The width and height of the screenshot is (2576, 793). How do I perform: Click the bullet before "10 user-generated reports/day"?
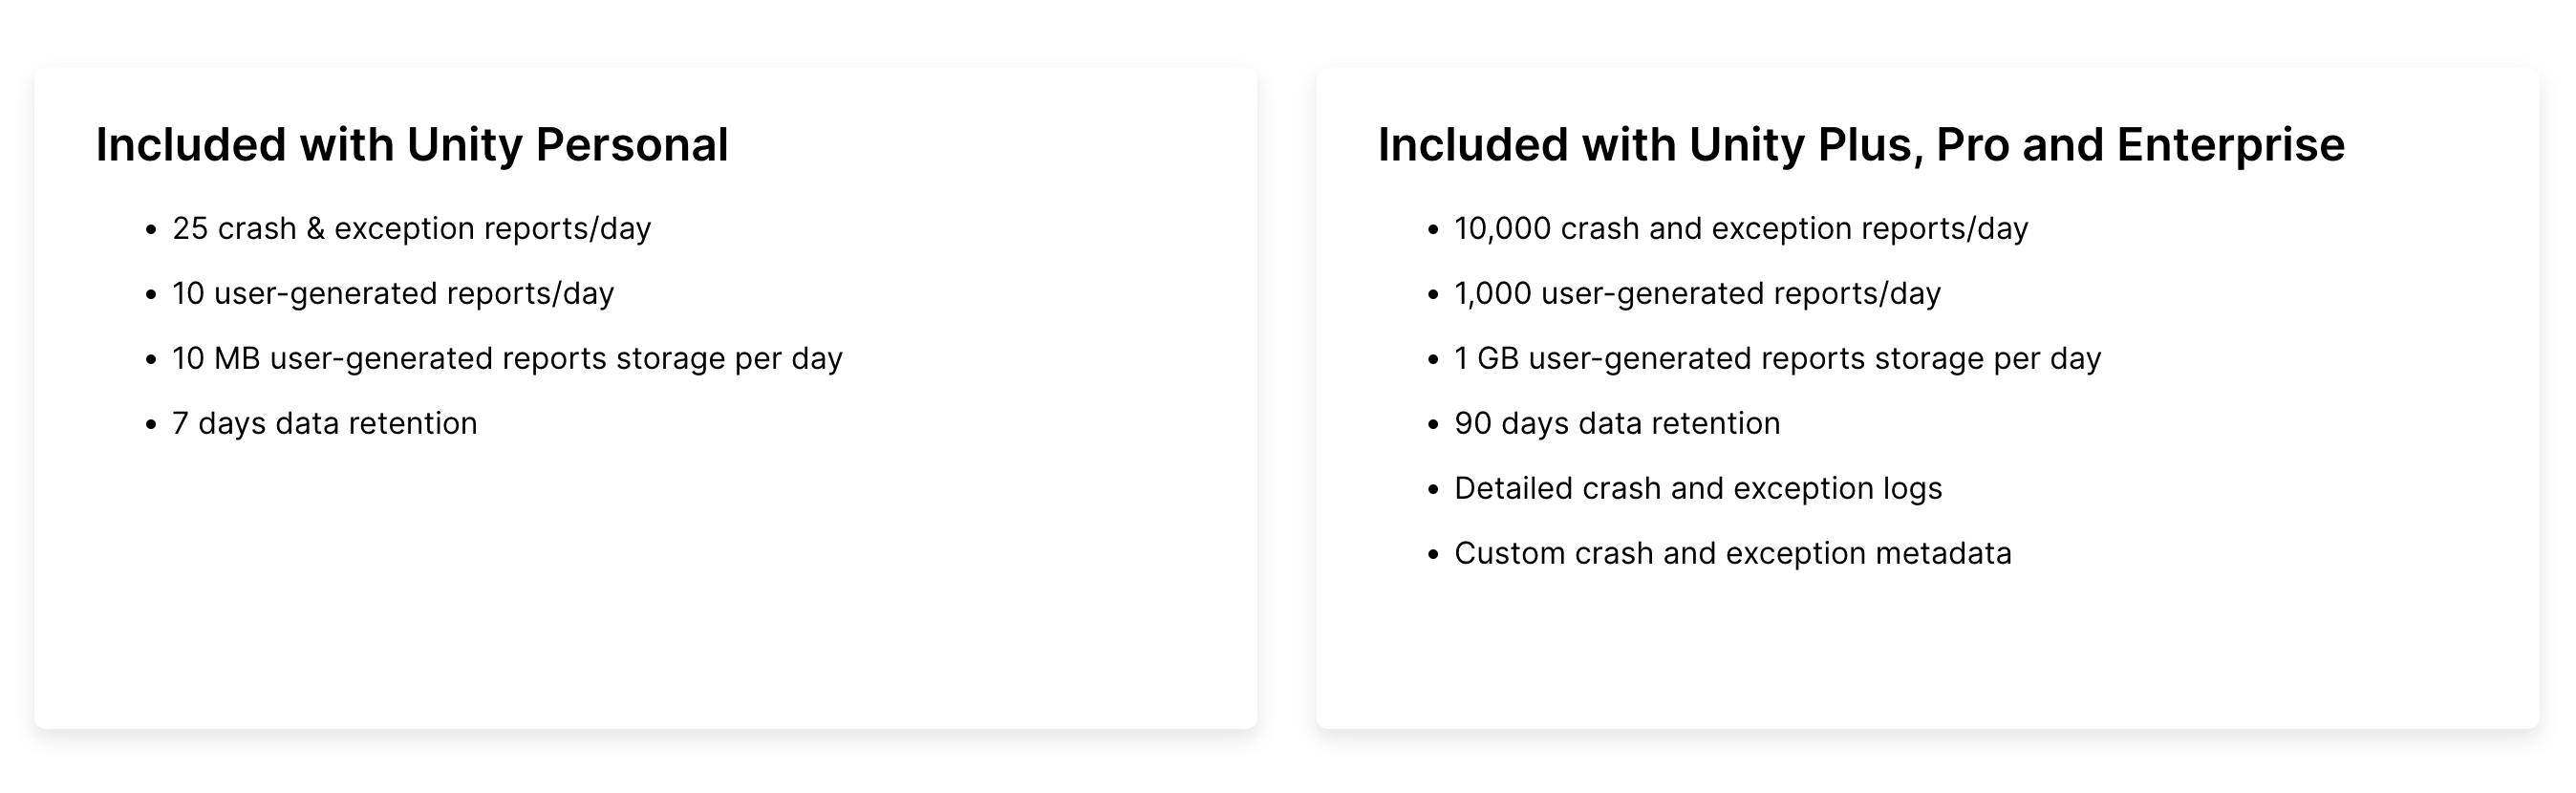pyautogui.click(x=151, y=295)
